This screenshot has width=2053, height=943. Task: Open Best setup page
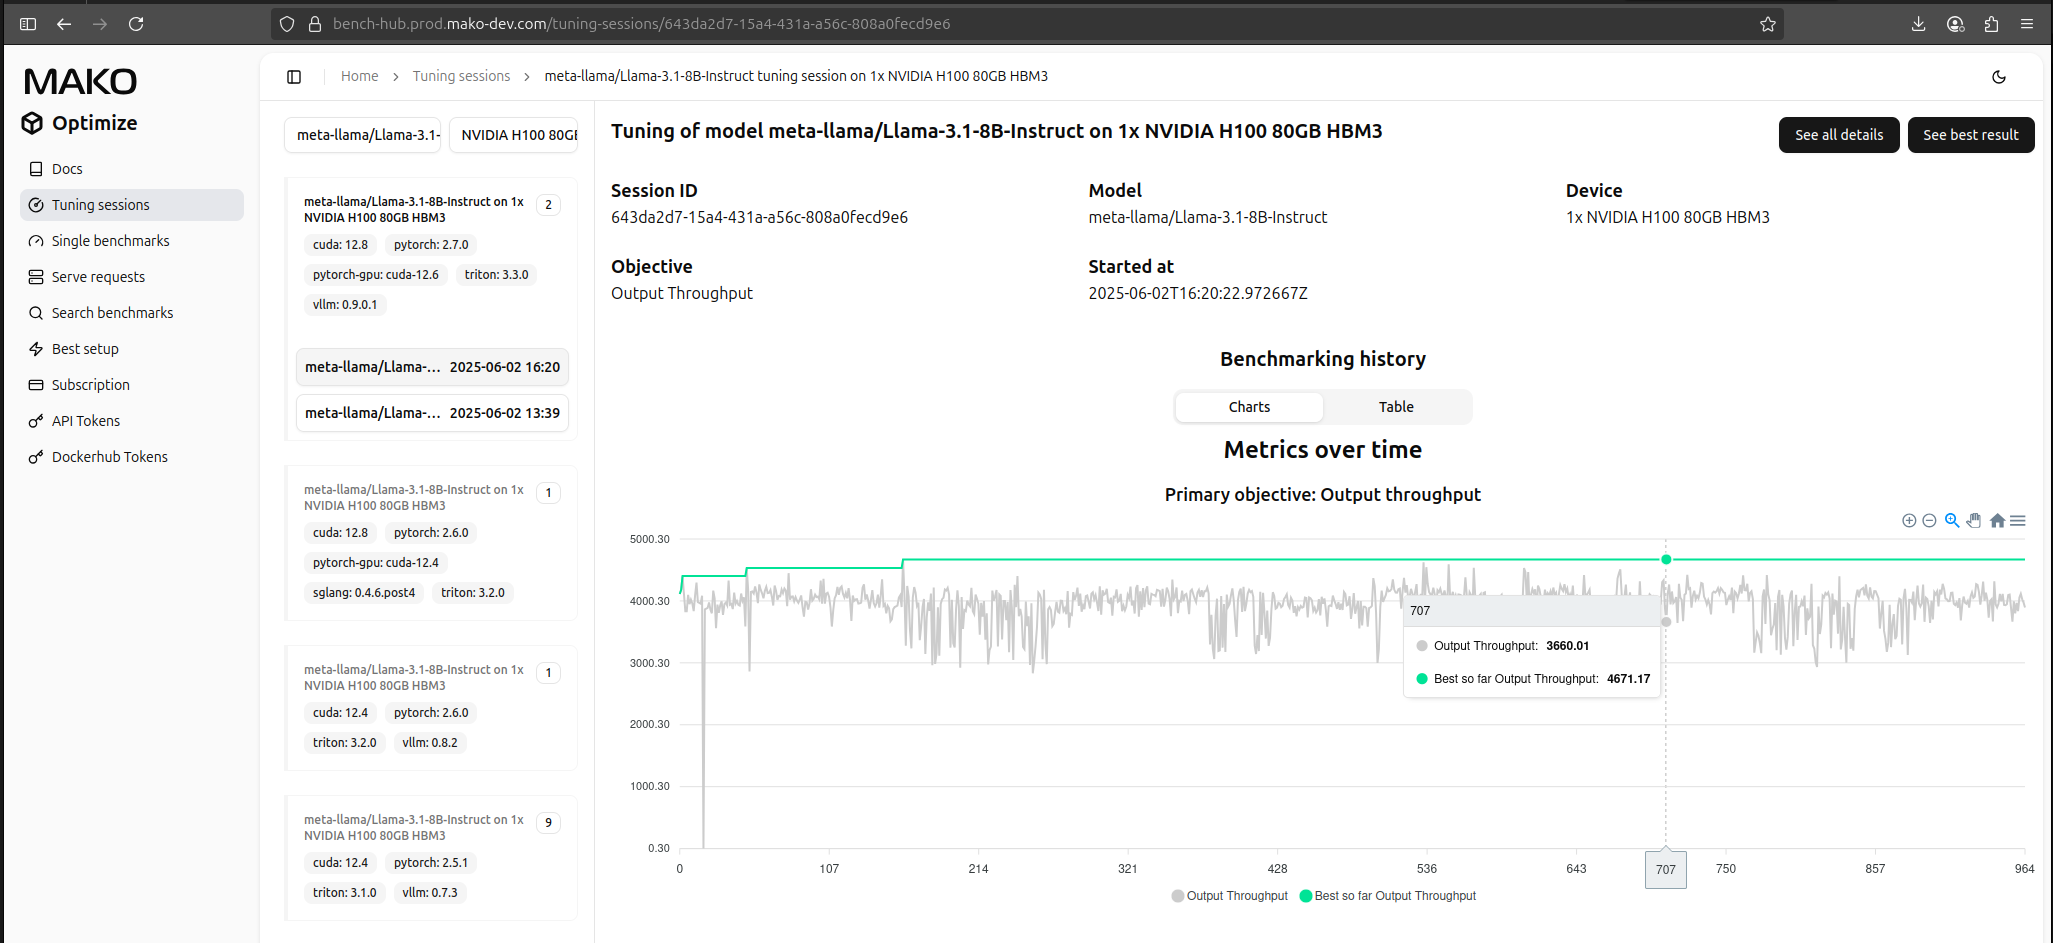click(132, 349)
